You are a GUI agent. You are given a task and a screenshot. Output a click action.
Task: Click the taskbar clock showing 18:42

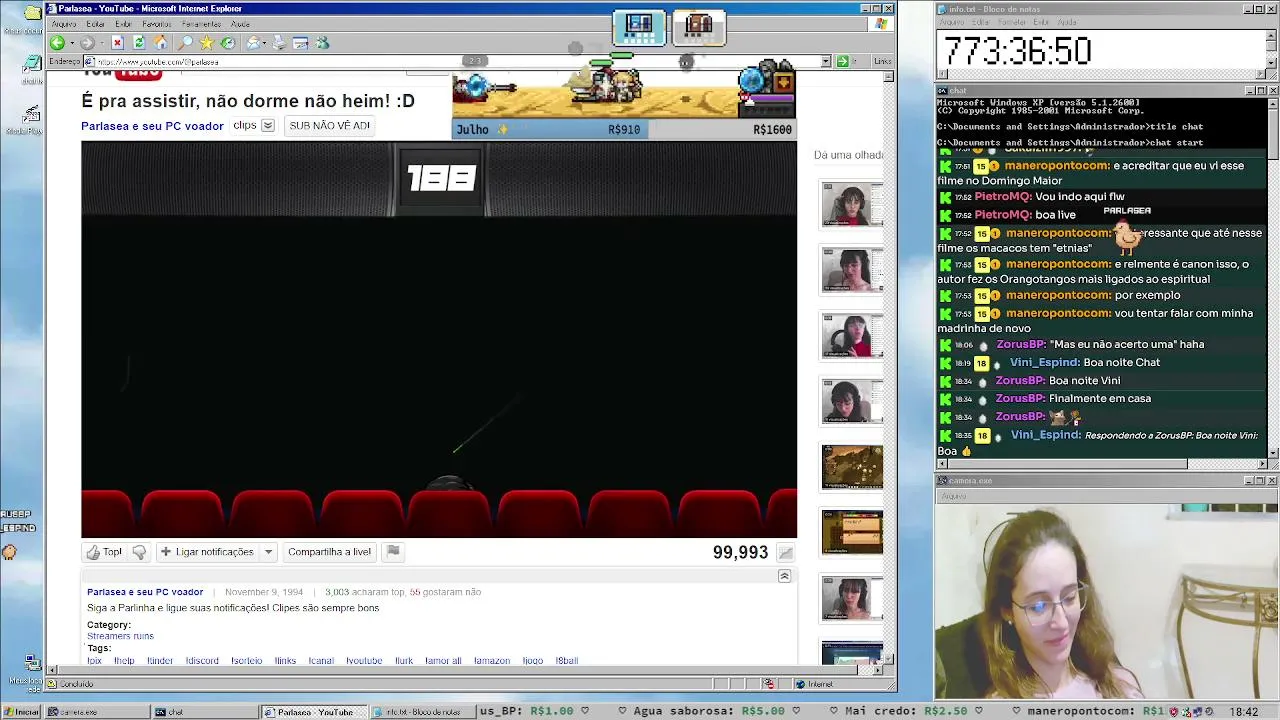(1244, 712)
